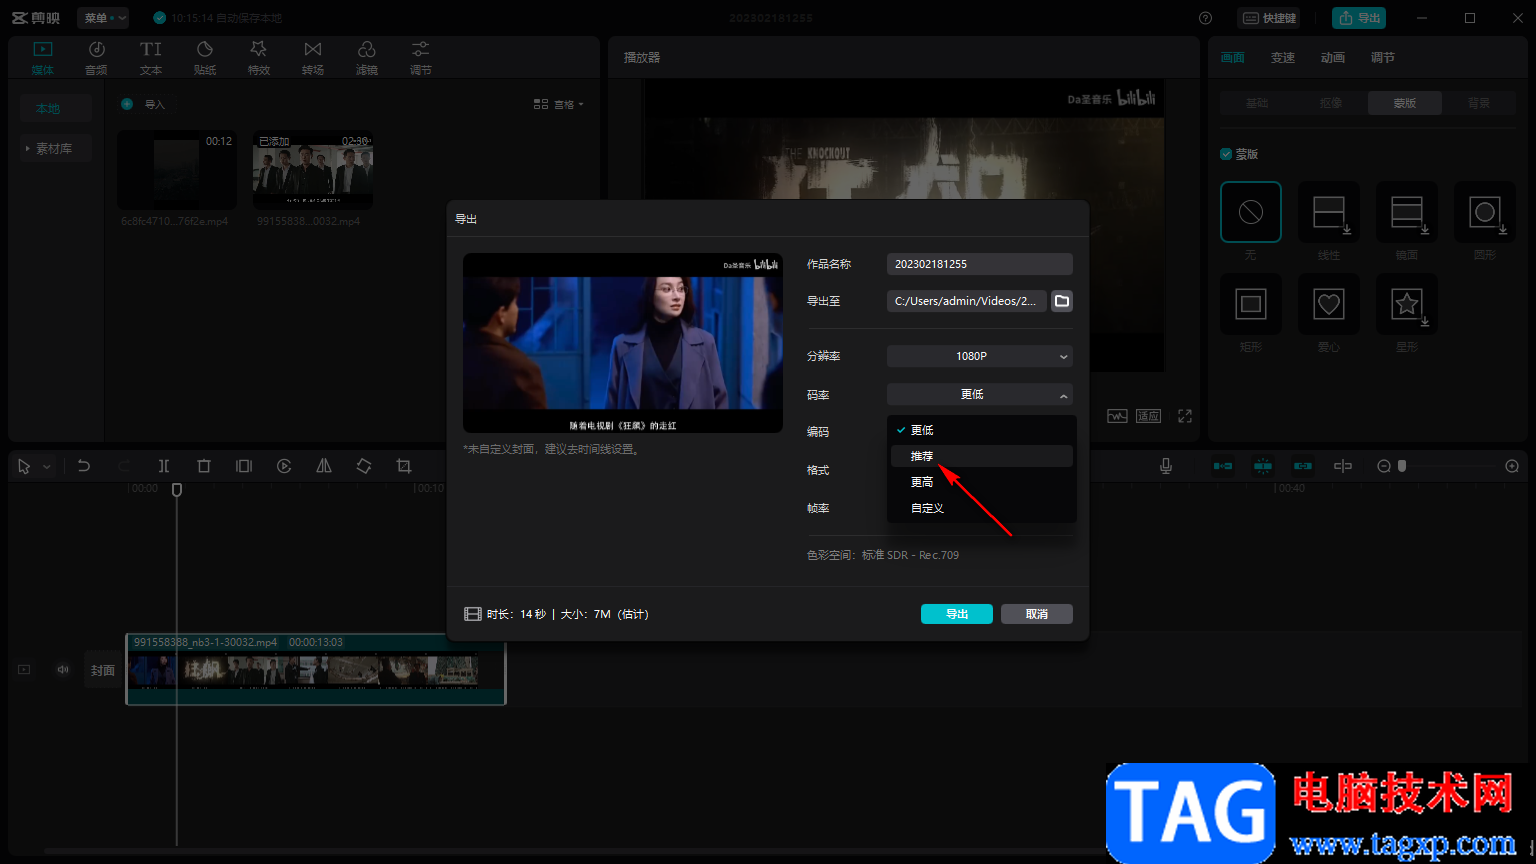Image resolution: width=1536 pixels, height=864 pixels.
Task: Open the 媒体 media tab
Action: coord(43,58)
